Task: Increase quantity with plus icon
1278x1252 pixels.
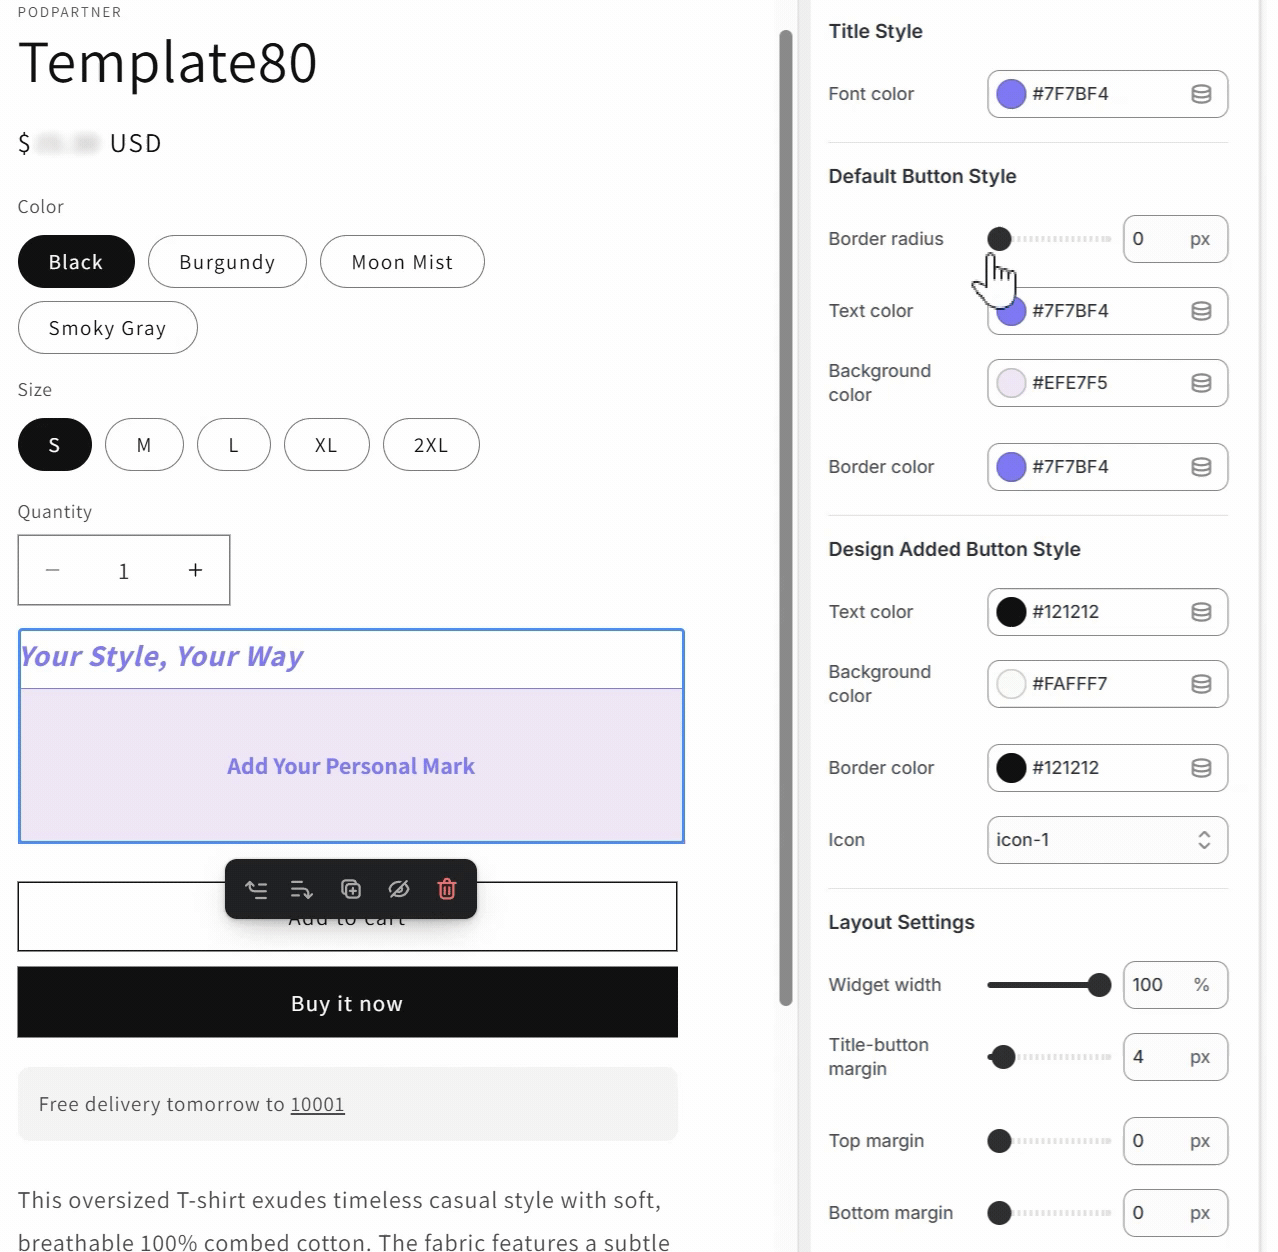Action: (195, 570)
